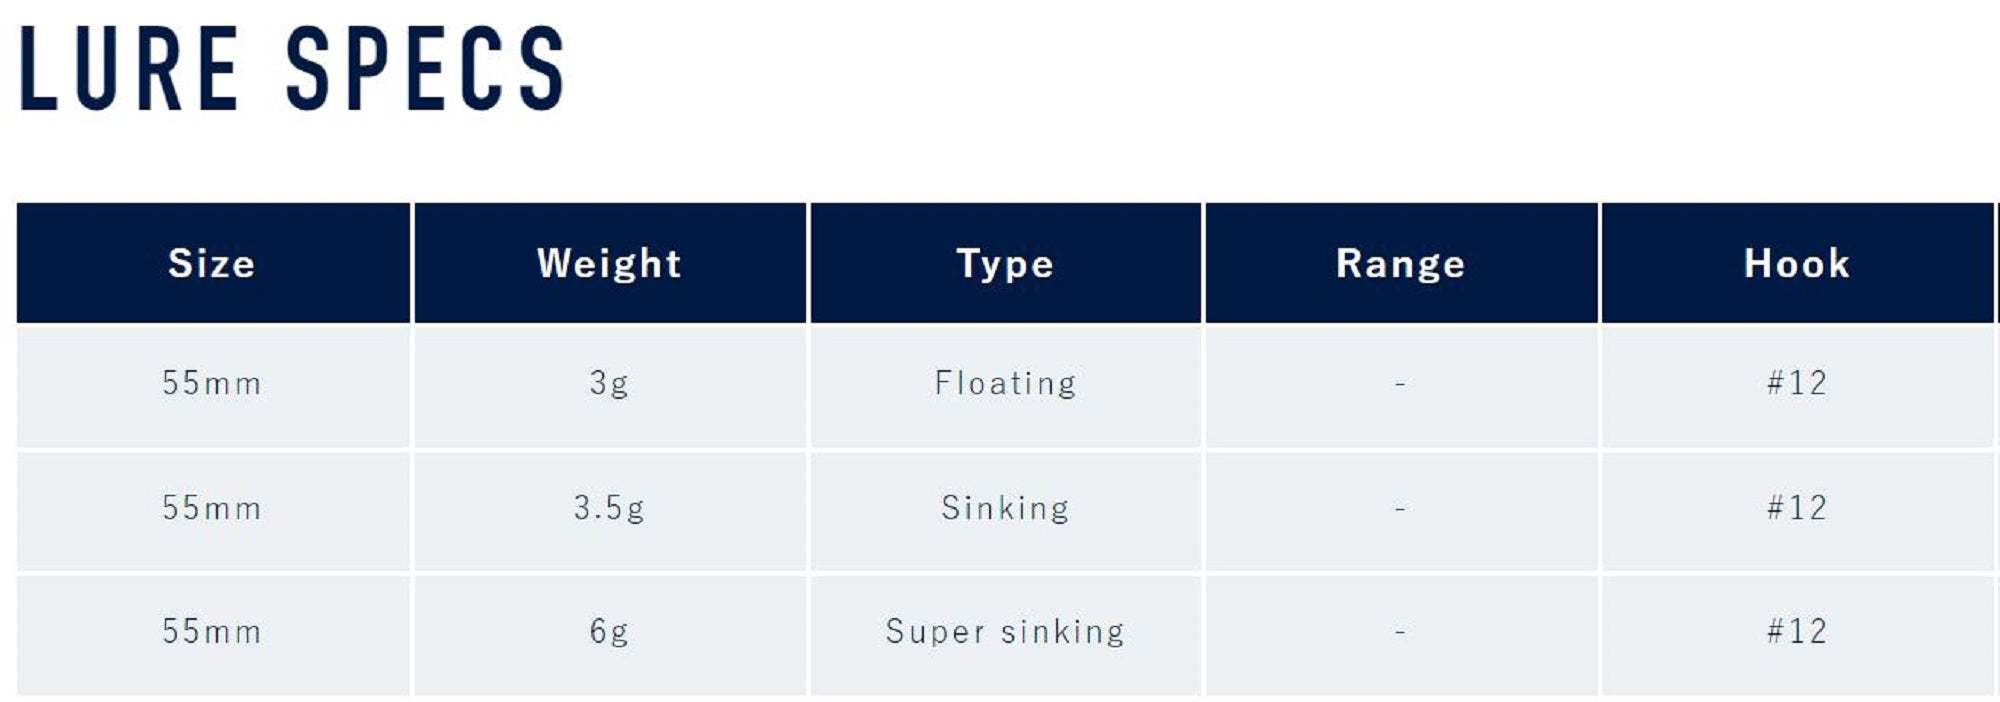Click the Weight column header
Screen dimensions: 2000x702
[609, 264]
